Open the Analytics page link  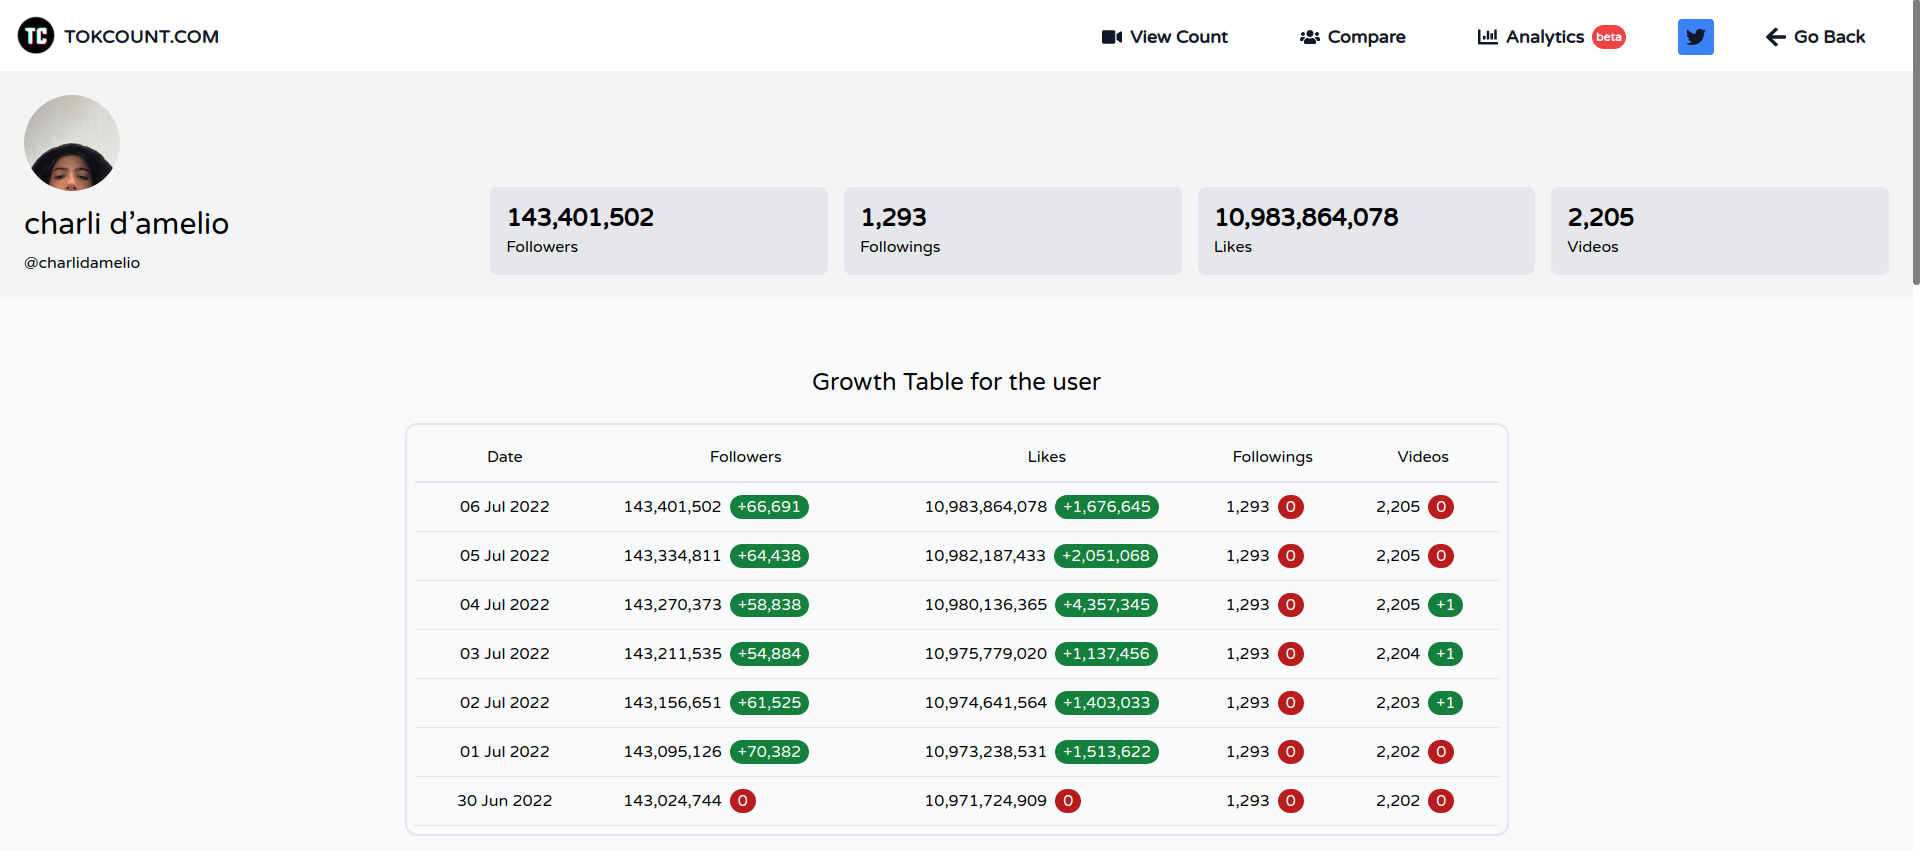[1544, 37]
